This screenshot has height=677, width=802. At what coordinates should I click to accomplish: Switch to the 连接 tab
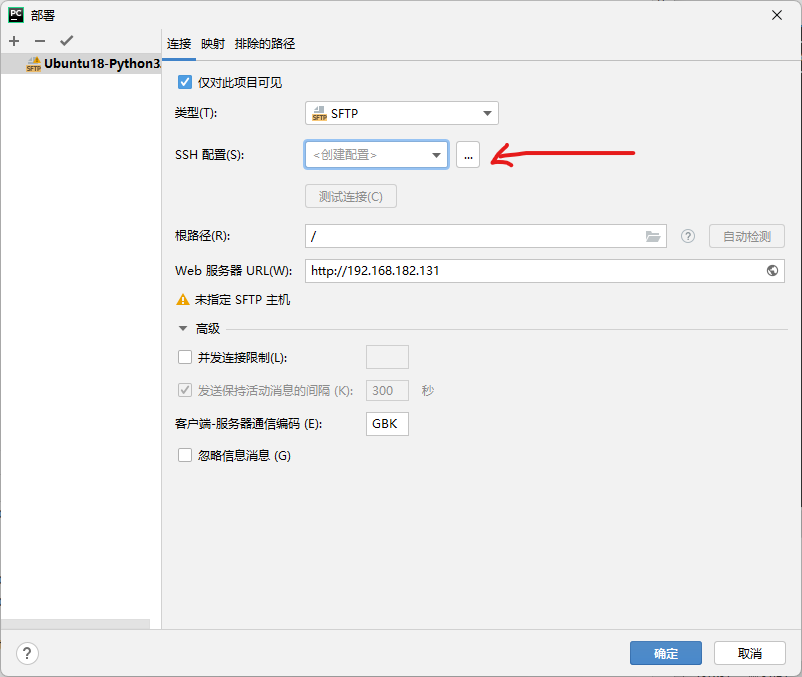click(x=179, y=44)
